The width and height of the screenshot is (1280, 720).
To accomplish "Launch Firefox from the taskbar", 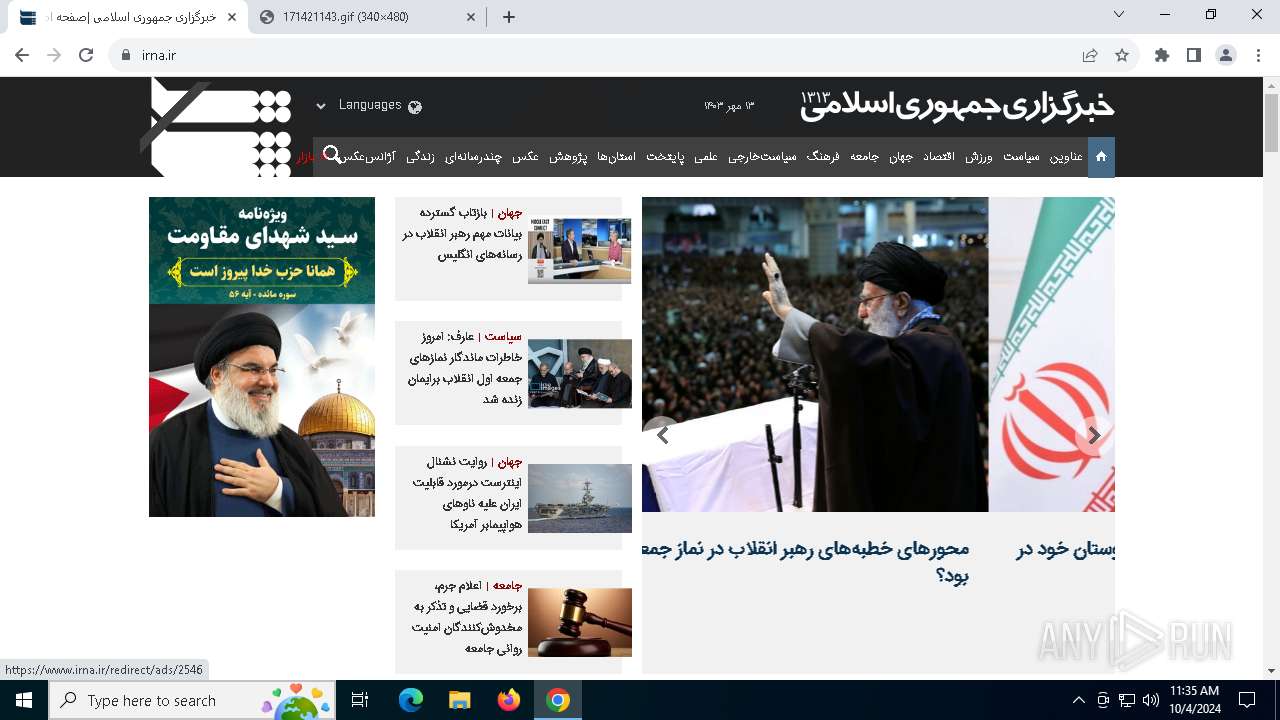I will [x=509, y=700].
